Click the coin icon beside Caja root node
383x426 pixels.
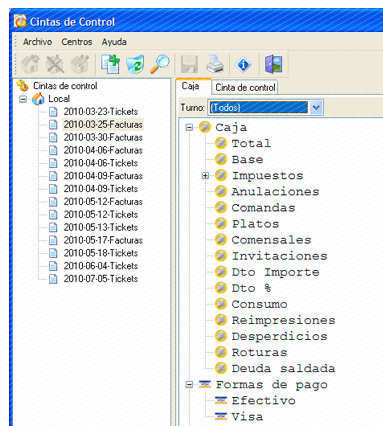(x=205, y=127)
